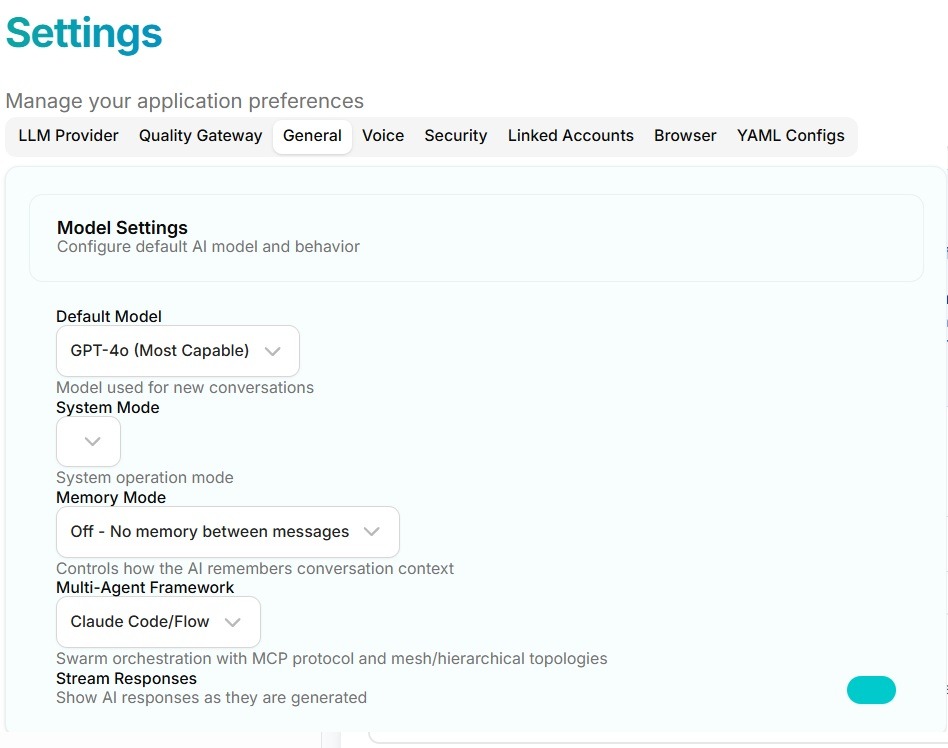Open the Default Model dropdown
This screenshot has width=948, height=748.
pyautogui.click(x=177, y=351)
